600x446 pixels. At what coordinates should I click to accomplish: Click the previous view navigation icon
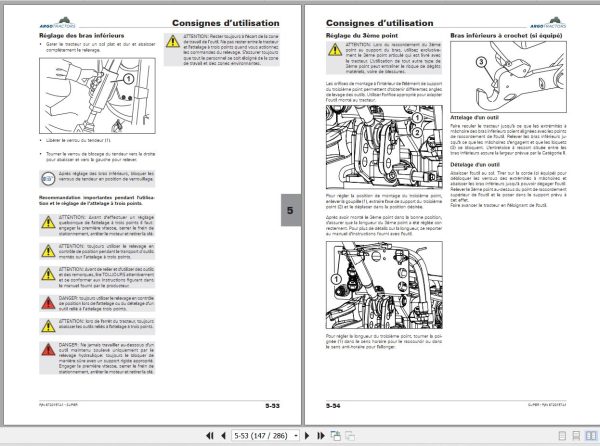pos(336,436)
